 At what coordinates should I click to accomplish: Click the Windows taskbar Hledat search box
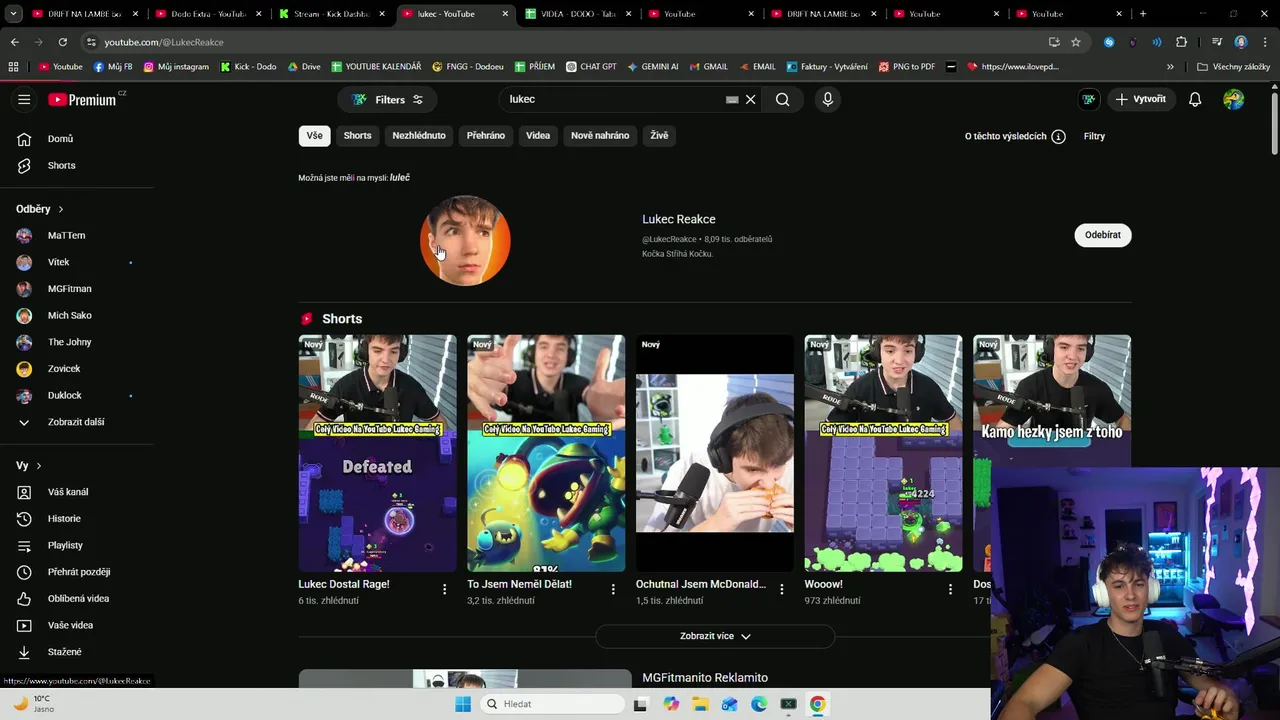point(552,704)
